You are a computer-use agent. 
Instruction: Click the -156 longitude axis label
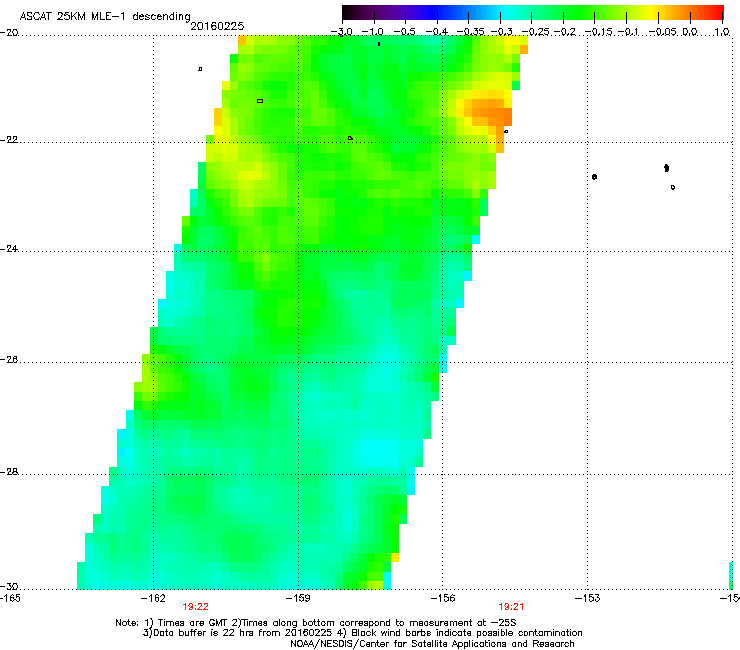443,599
